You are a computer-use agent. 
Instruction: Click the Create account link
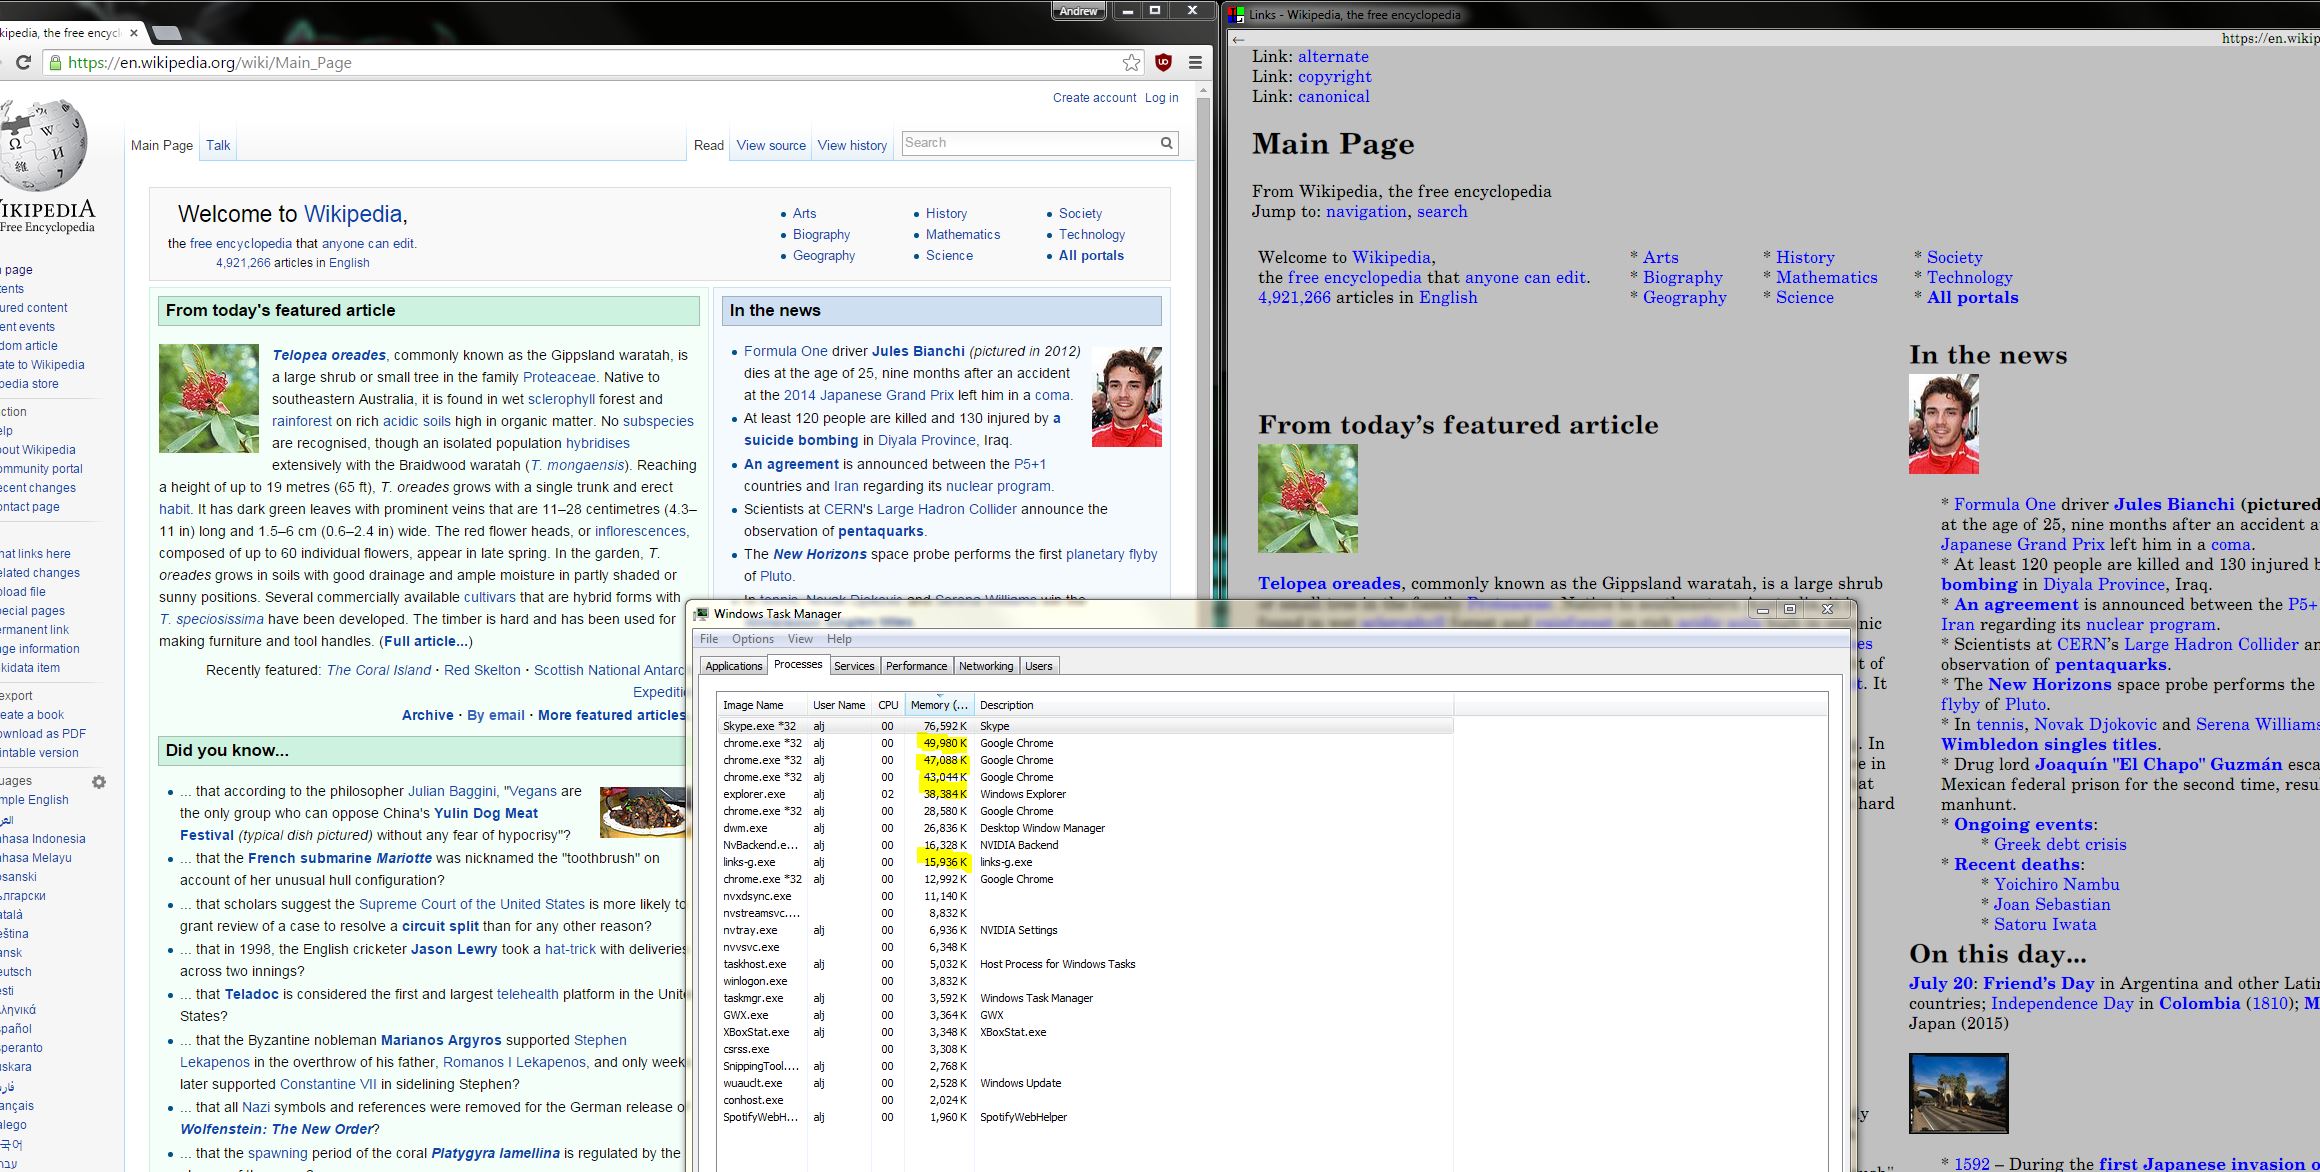(x=1094, y=98)
